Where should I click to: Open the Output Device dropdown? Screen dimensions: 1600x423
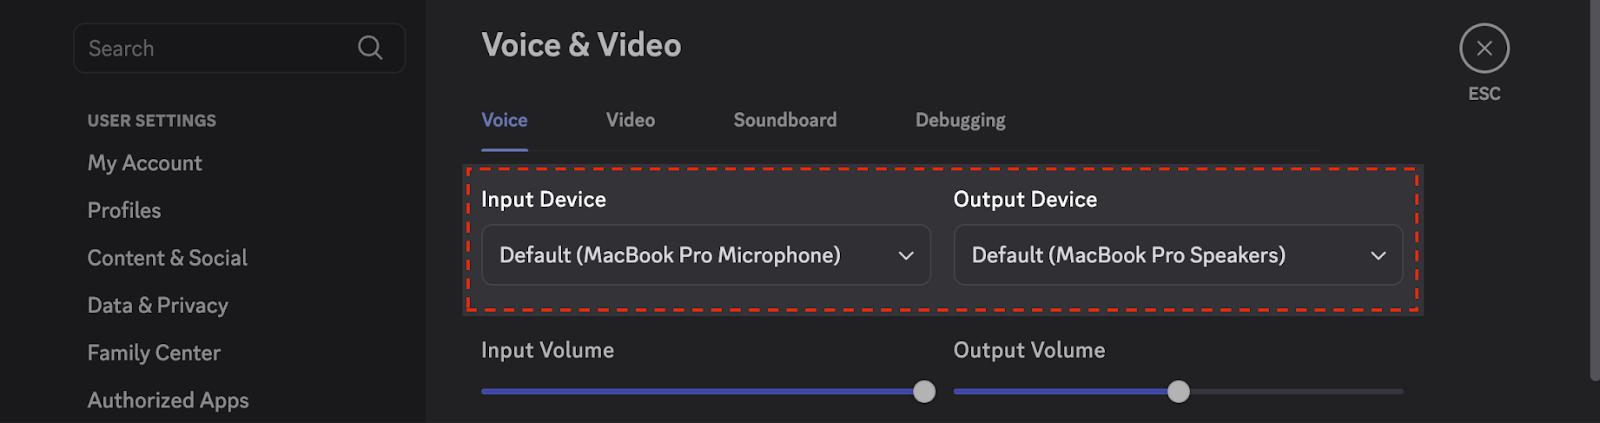[x=1178, y=255]
